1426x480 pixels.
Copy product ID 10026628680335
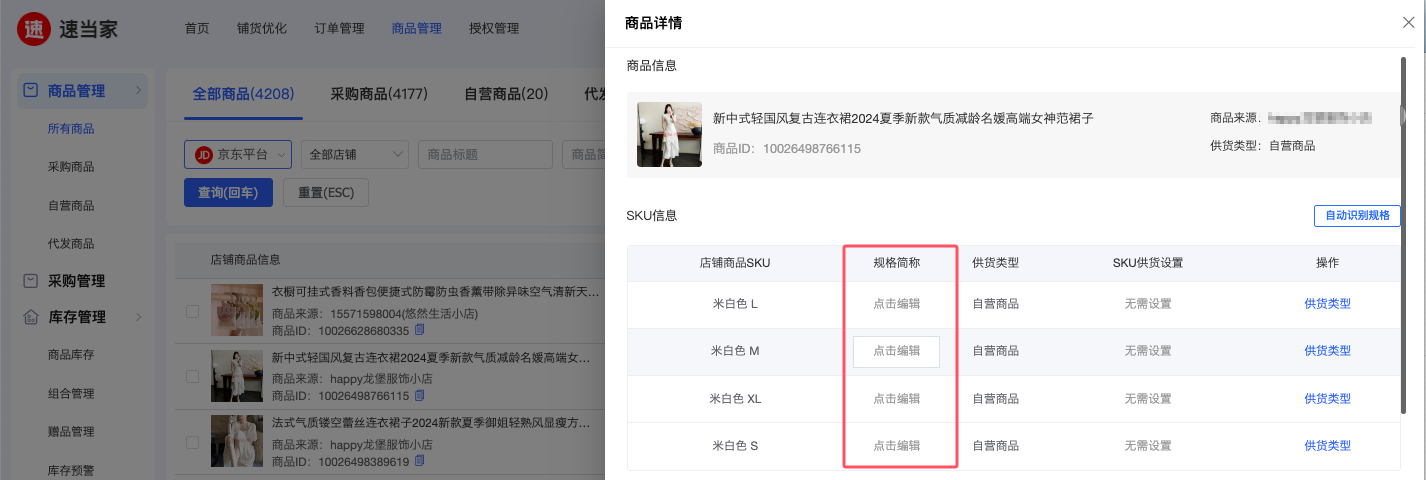(420, 330)
